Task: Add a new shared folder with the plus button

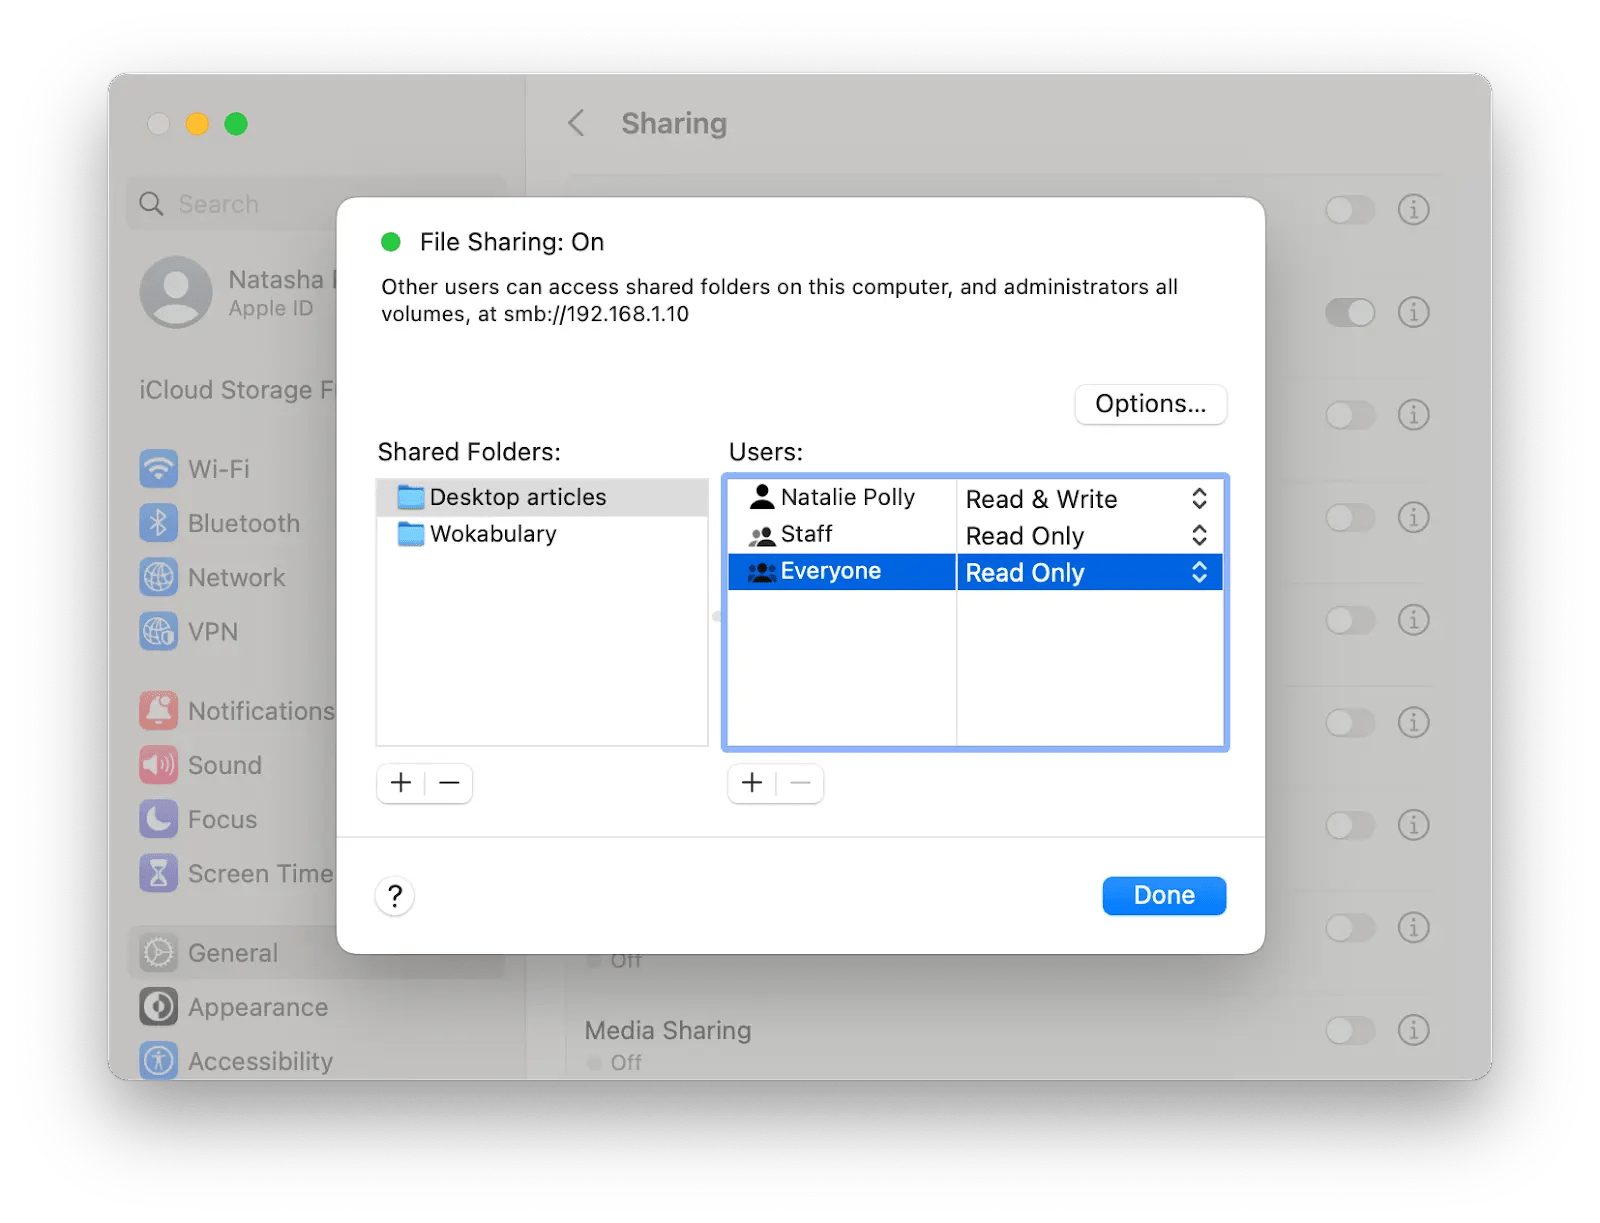Action: 400,783
